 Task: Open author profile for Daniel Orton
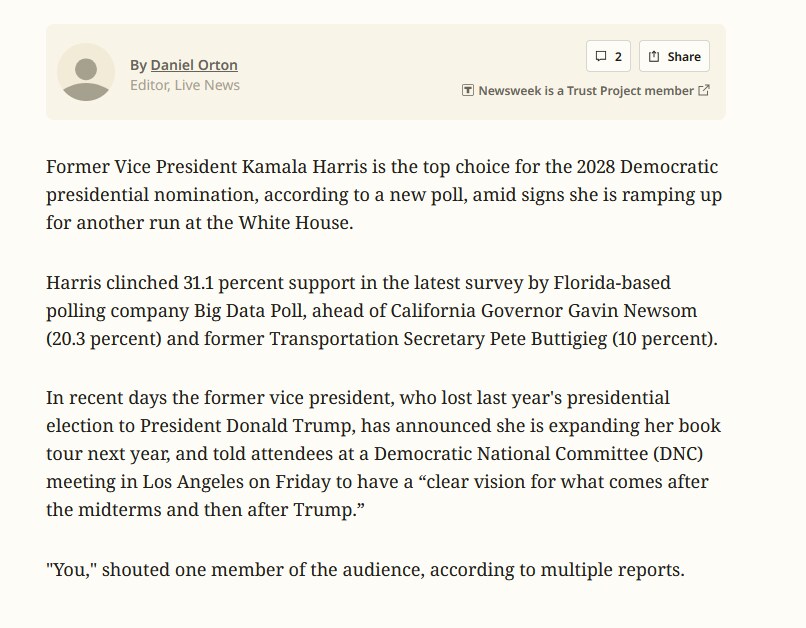point(194,65)
